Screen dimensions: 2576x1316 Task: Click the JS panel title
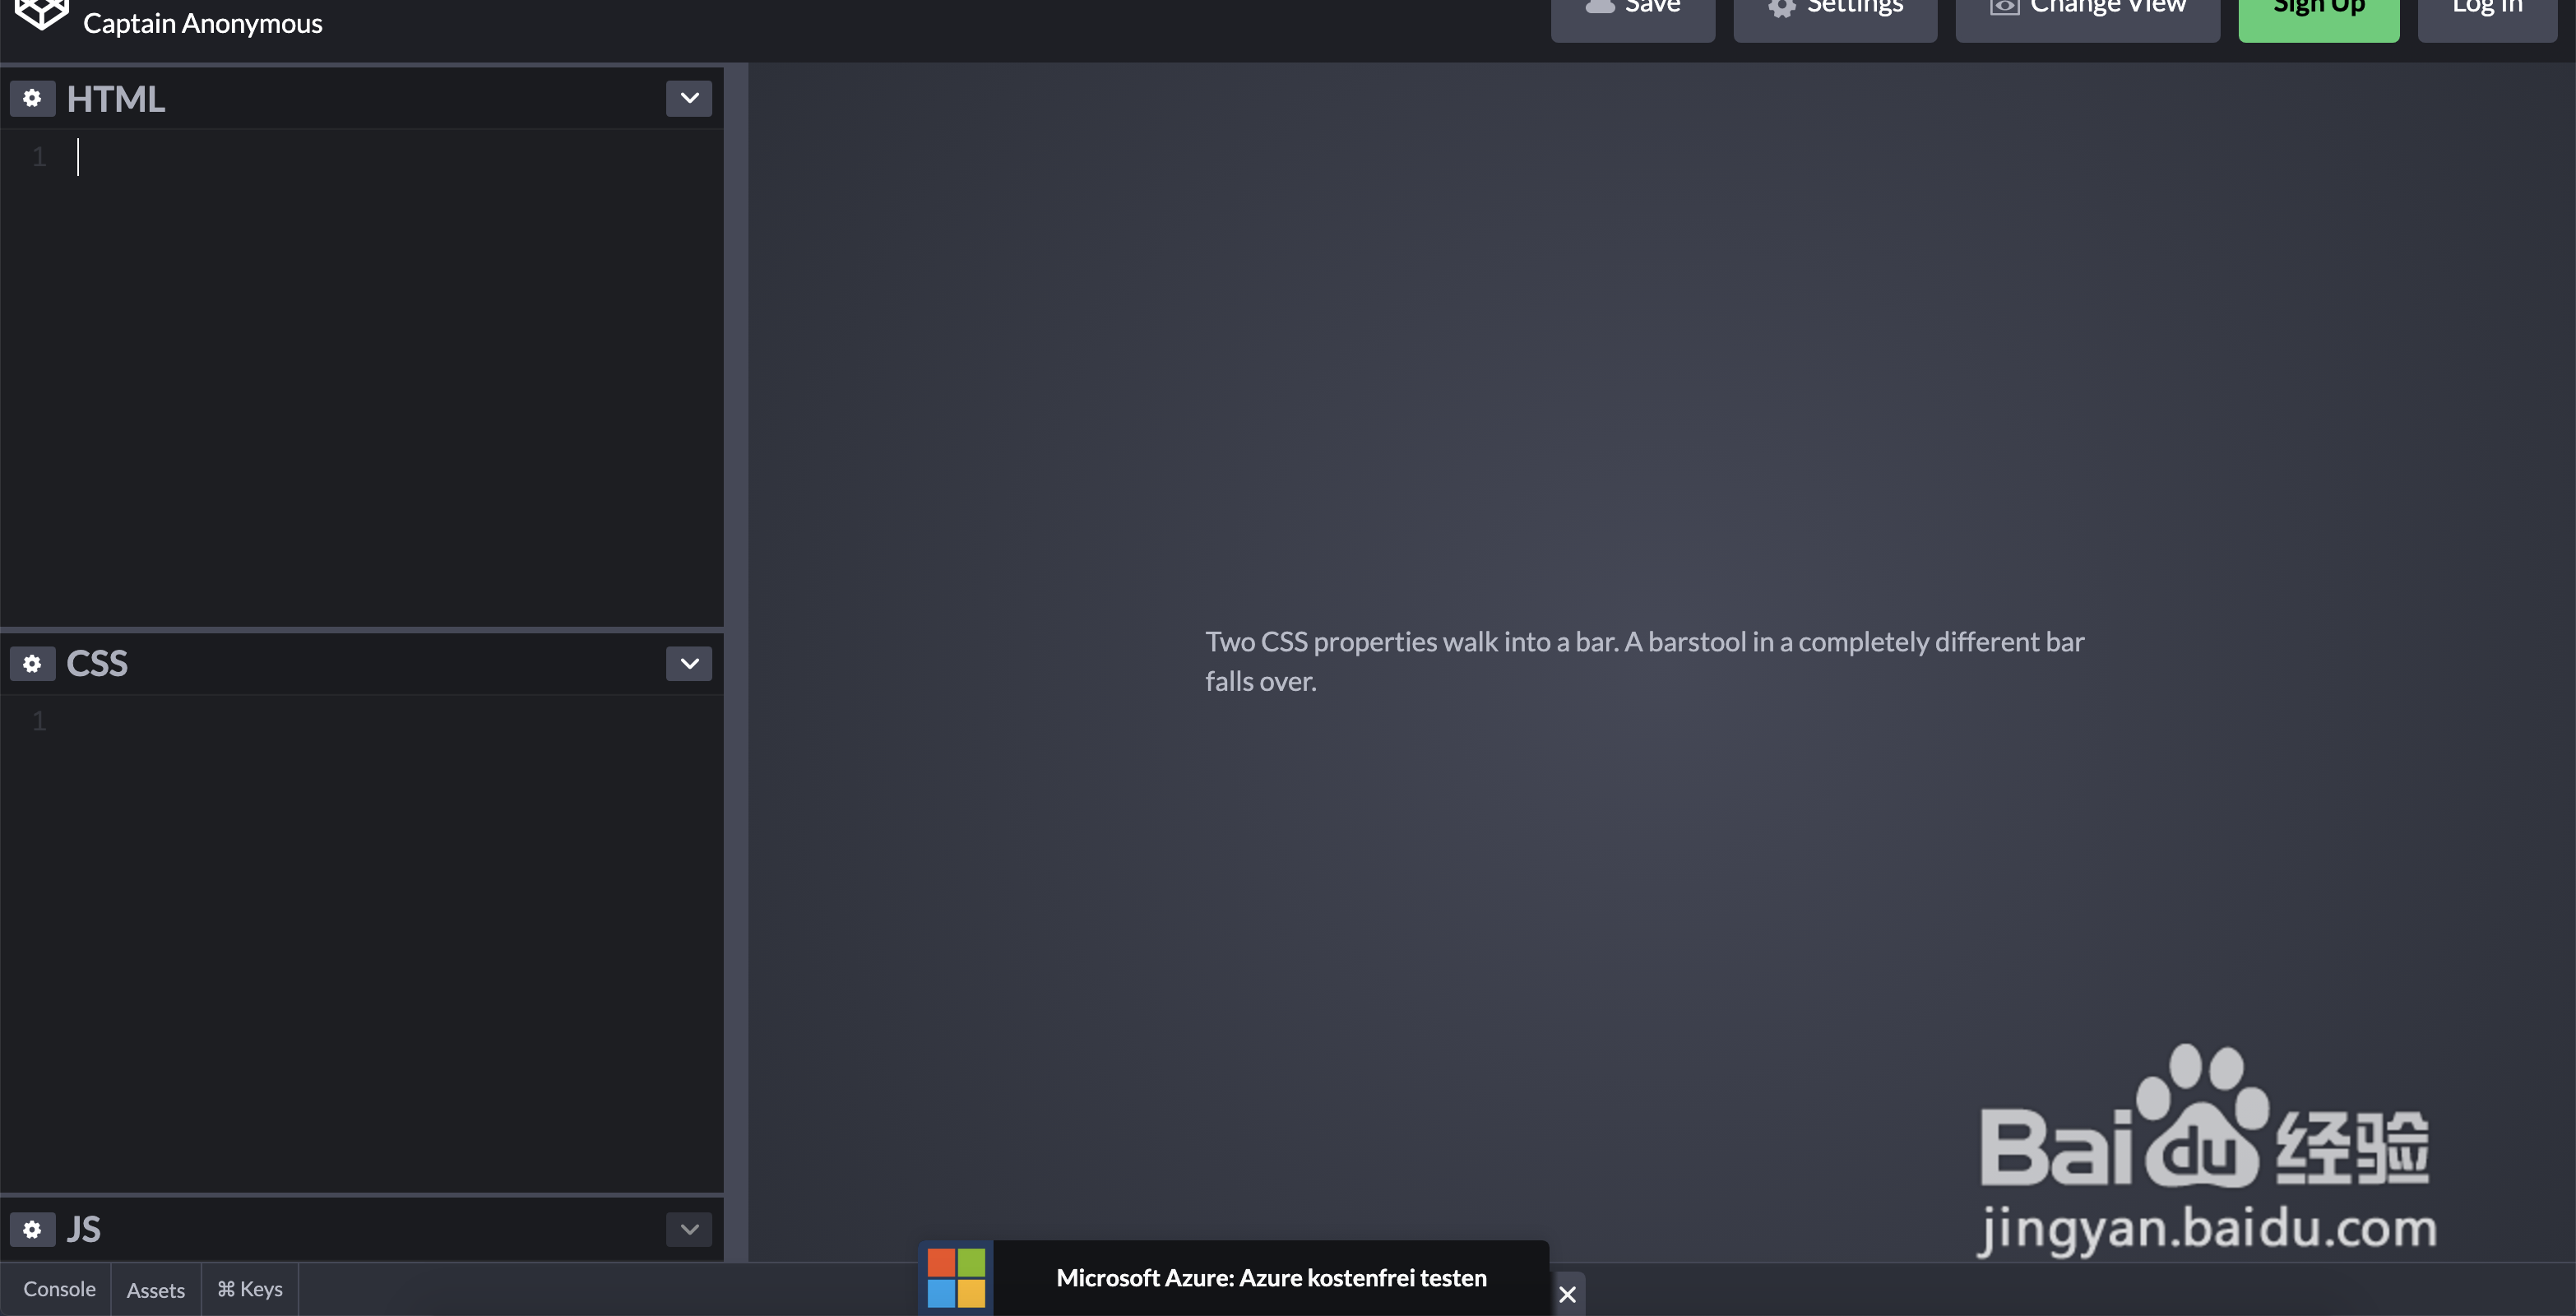point(84,1229)
